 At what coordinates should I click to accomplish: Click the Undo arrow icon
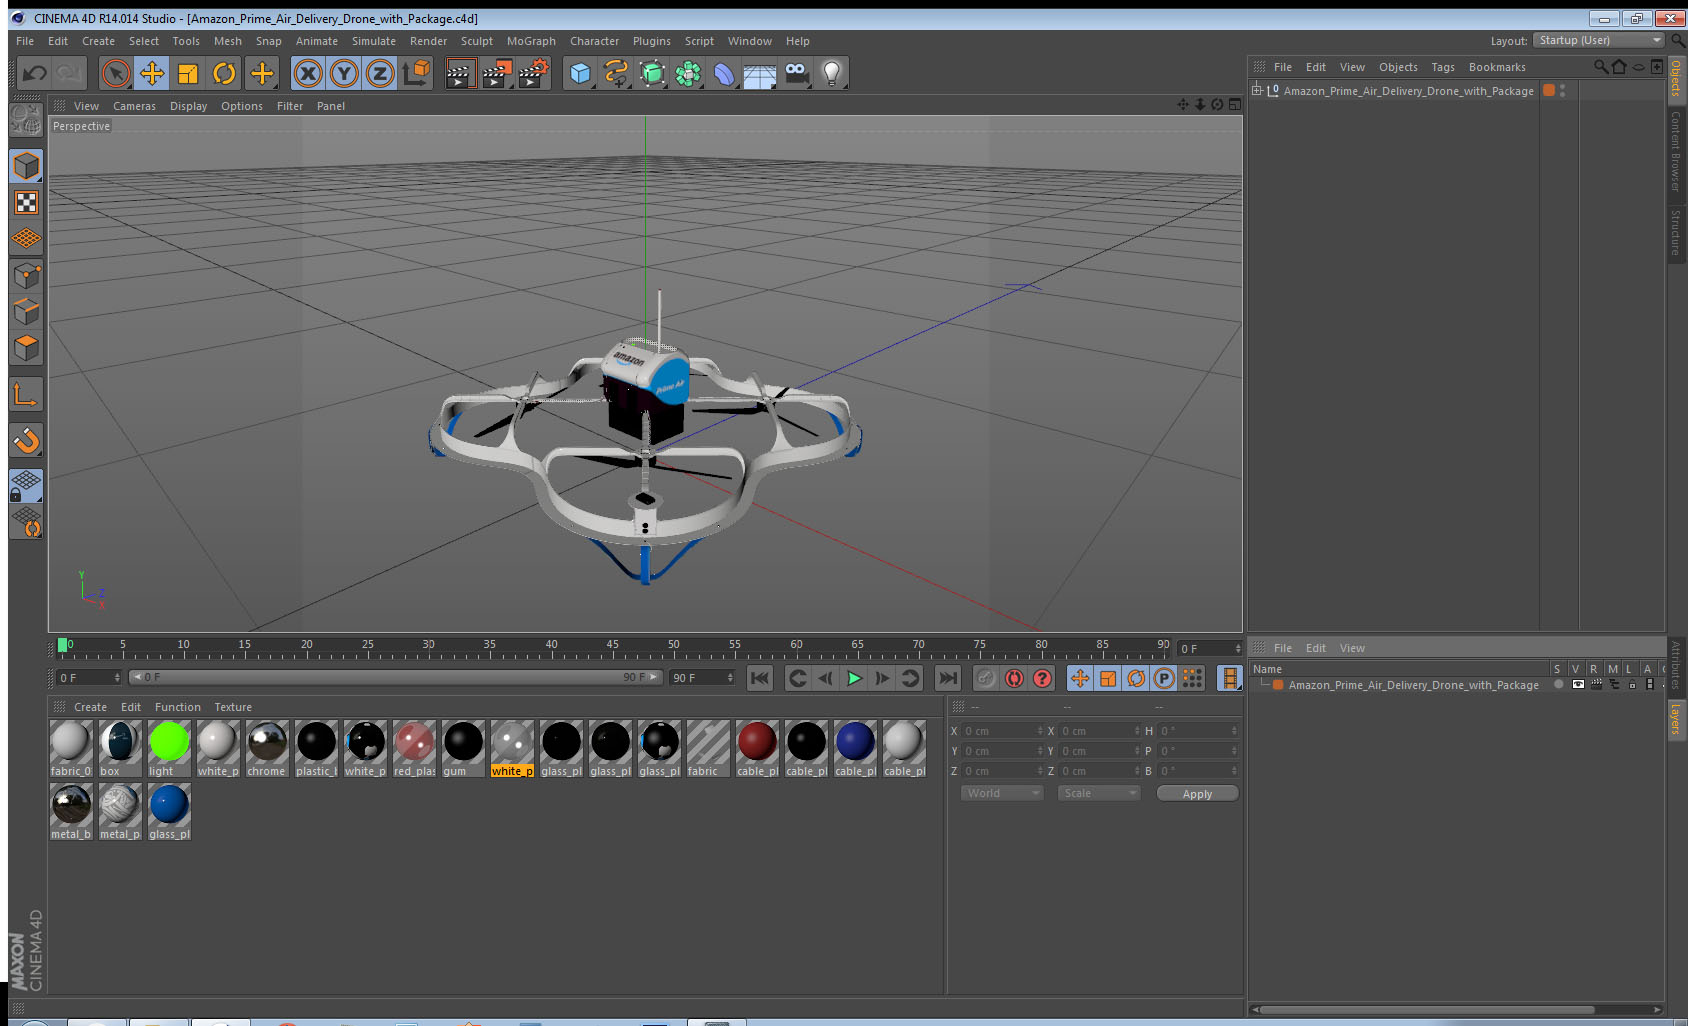point(35,73)
